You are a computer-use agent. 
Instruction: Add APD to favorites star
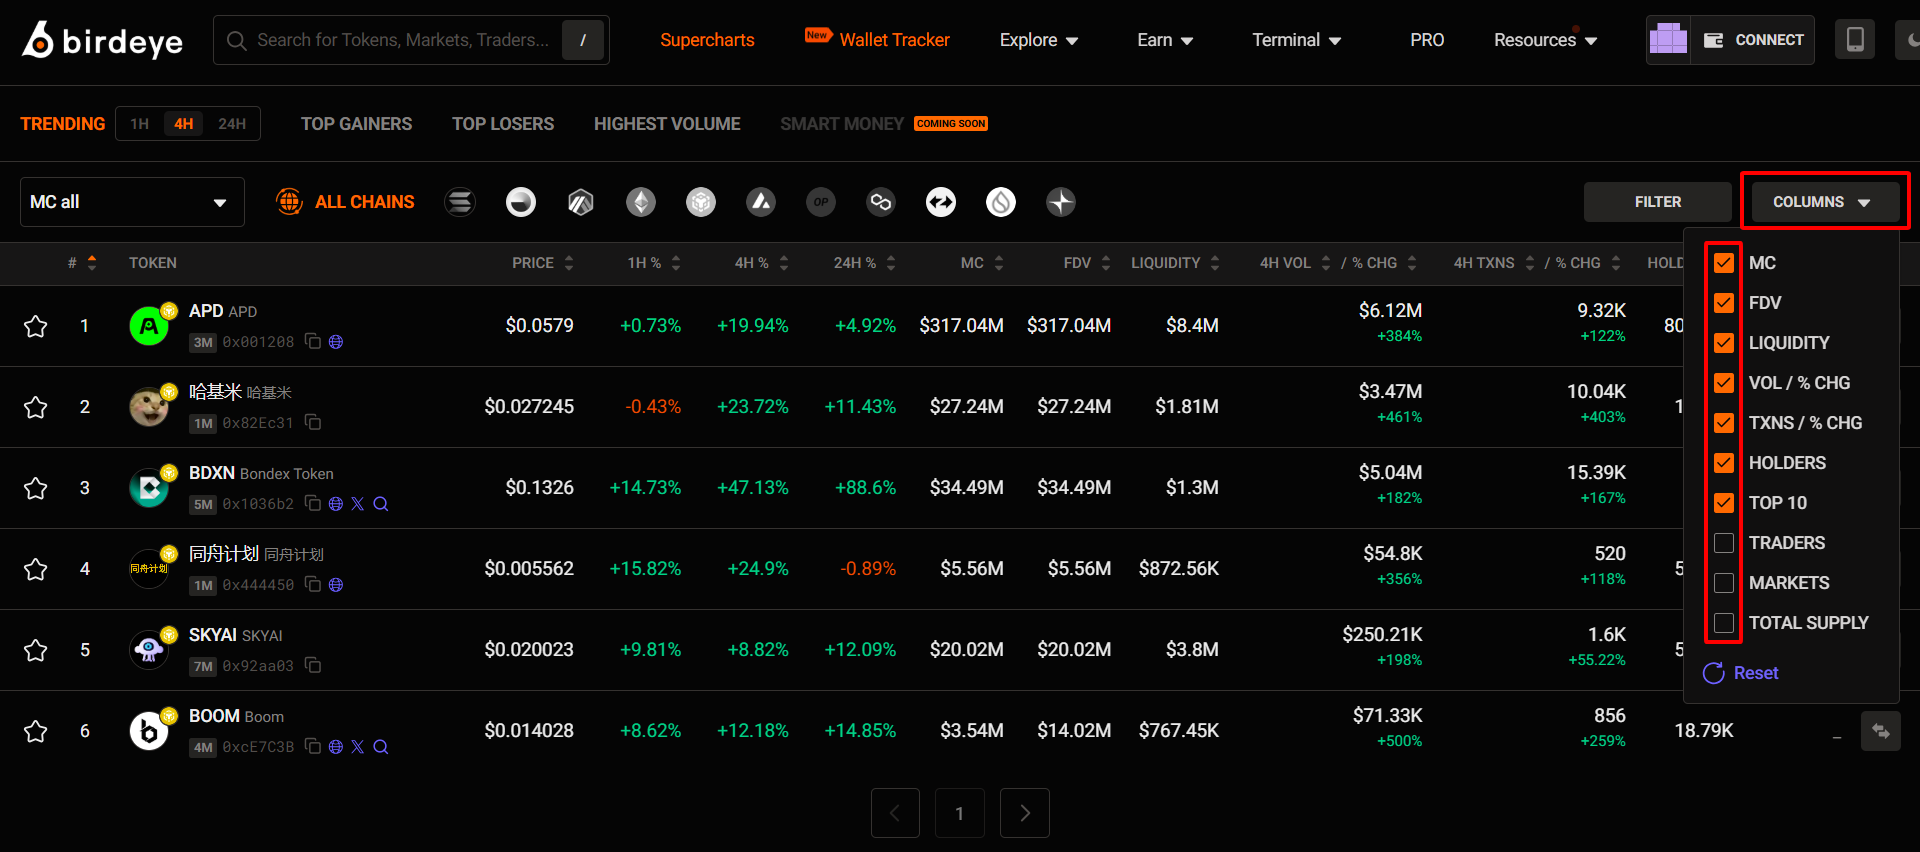point(36,326)
